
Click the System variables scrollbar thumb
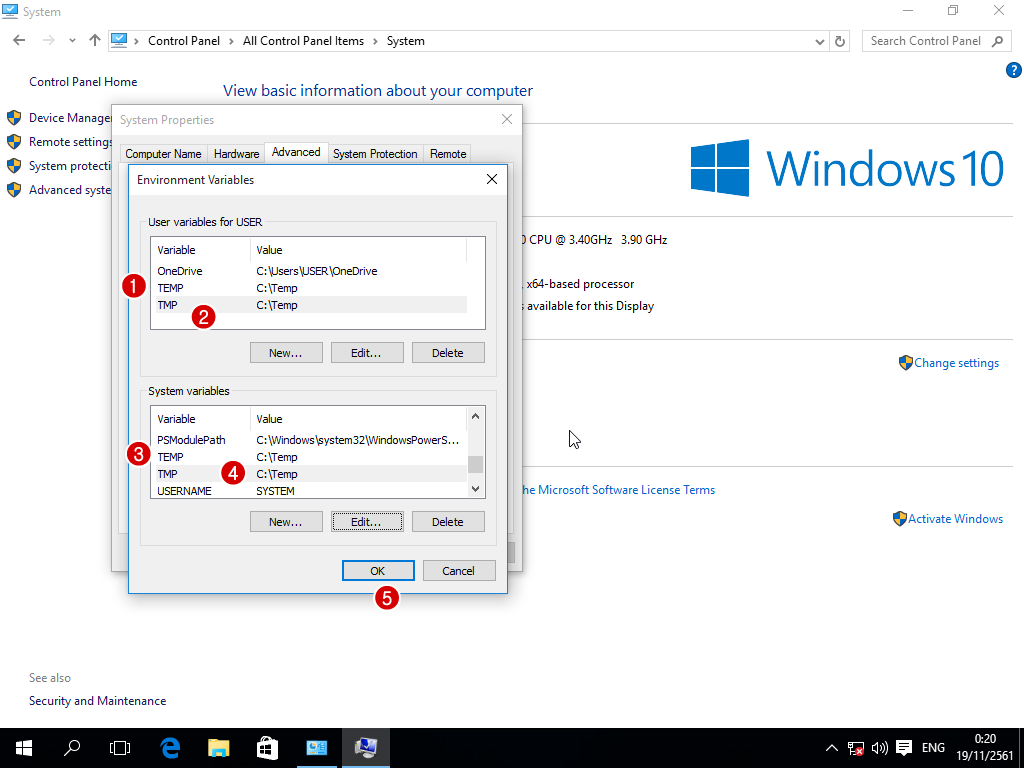point(475,464)
